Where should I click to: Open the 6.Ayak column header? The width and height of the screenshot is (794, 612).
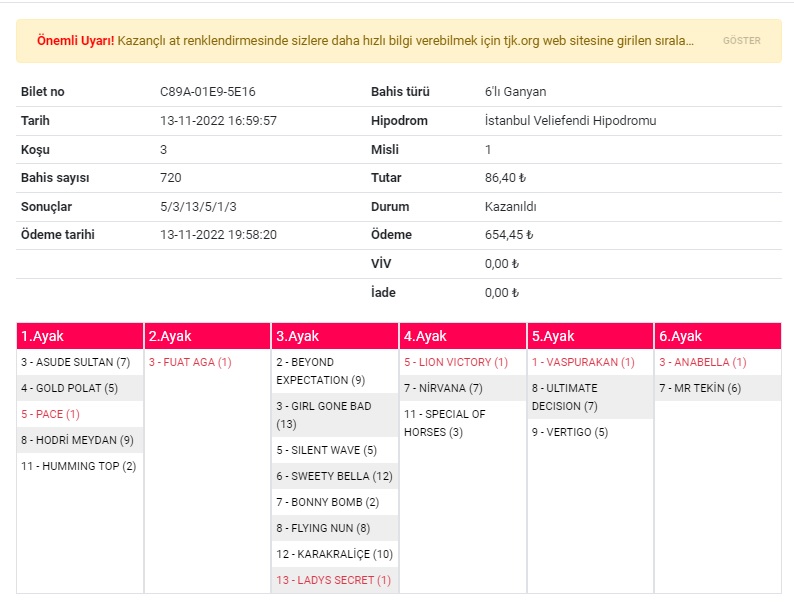[718, 336]
